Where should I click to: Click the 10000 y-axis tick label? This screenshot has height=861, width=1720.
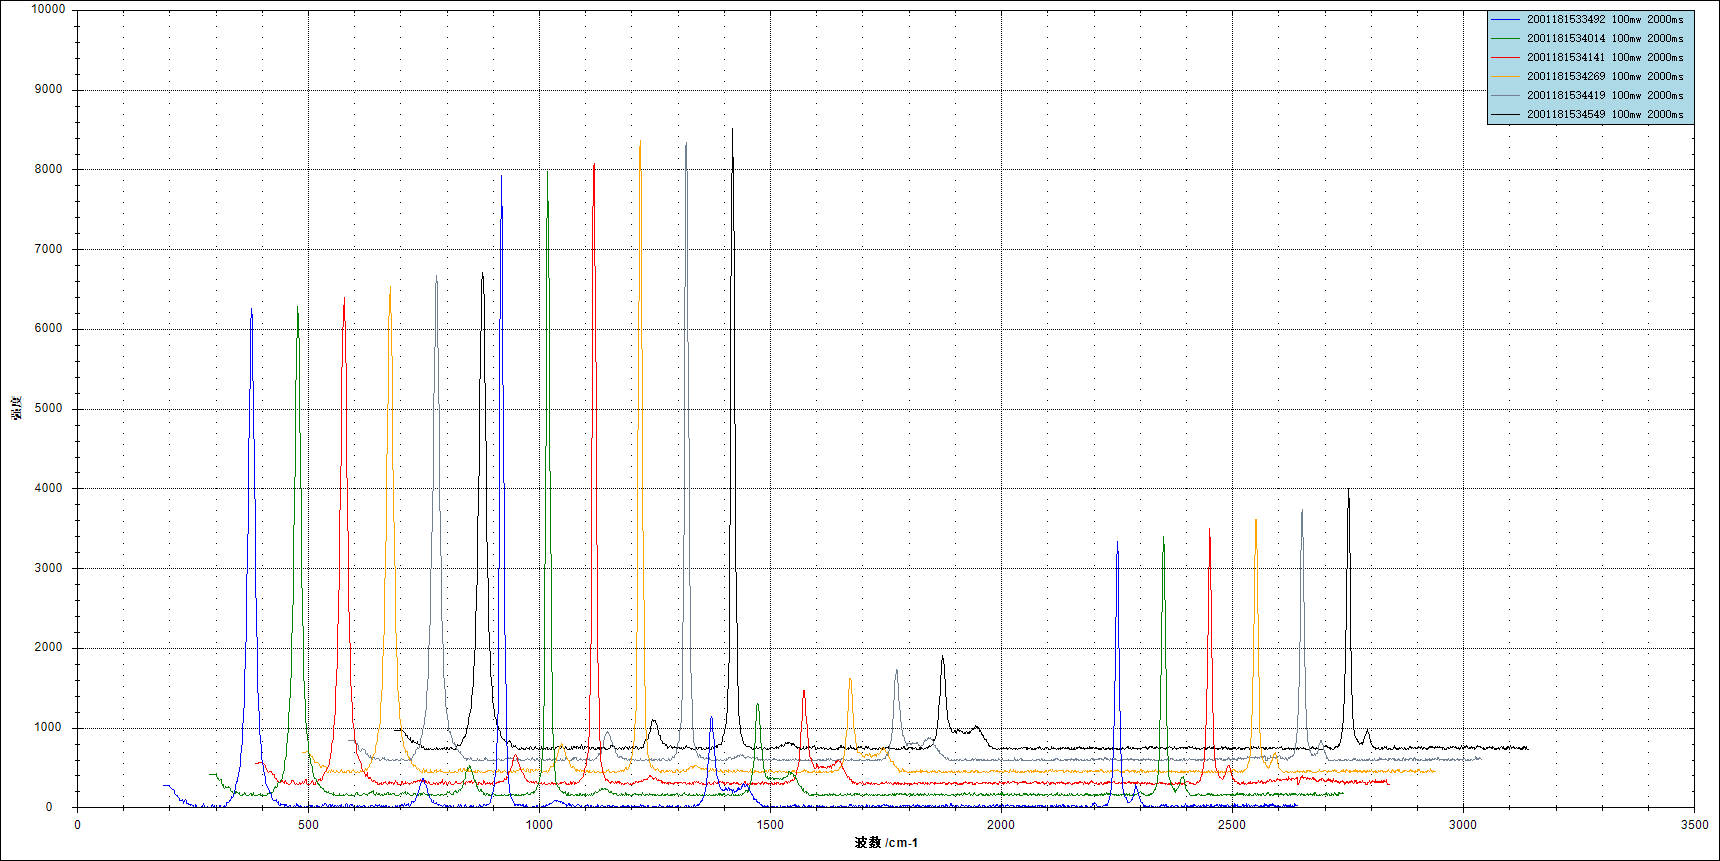click(x=48, y=9)
